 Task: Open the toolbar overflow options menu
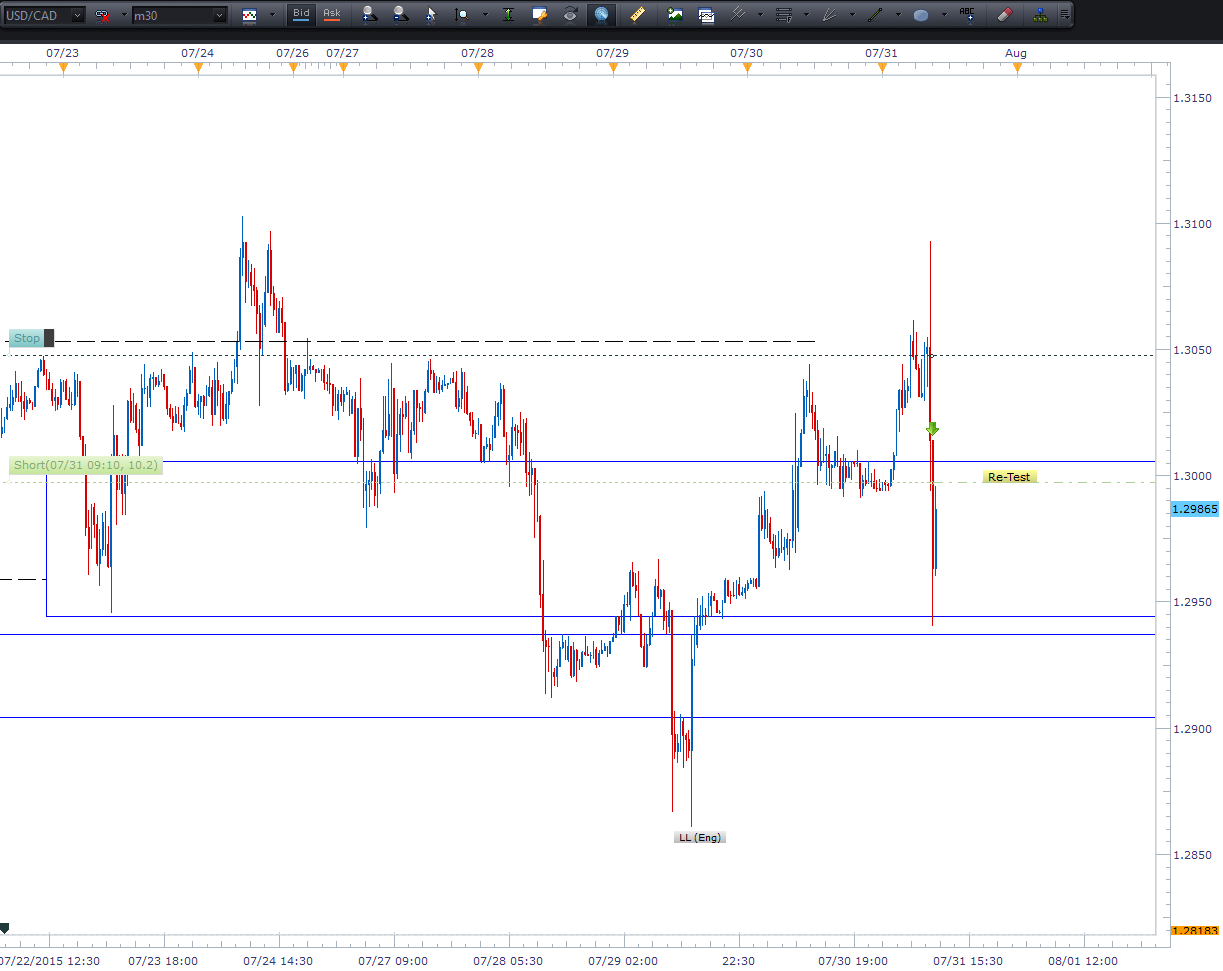(1064, 15)
